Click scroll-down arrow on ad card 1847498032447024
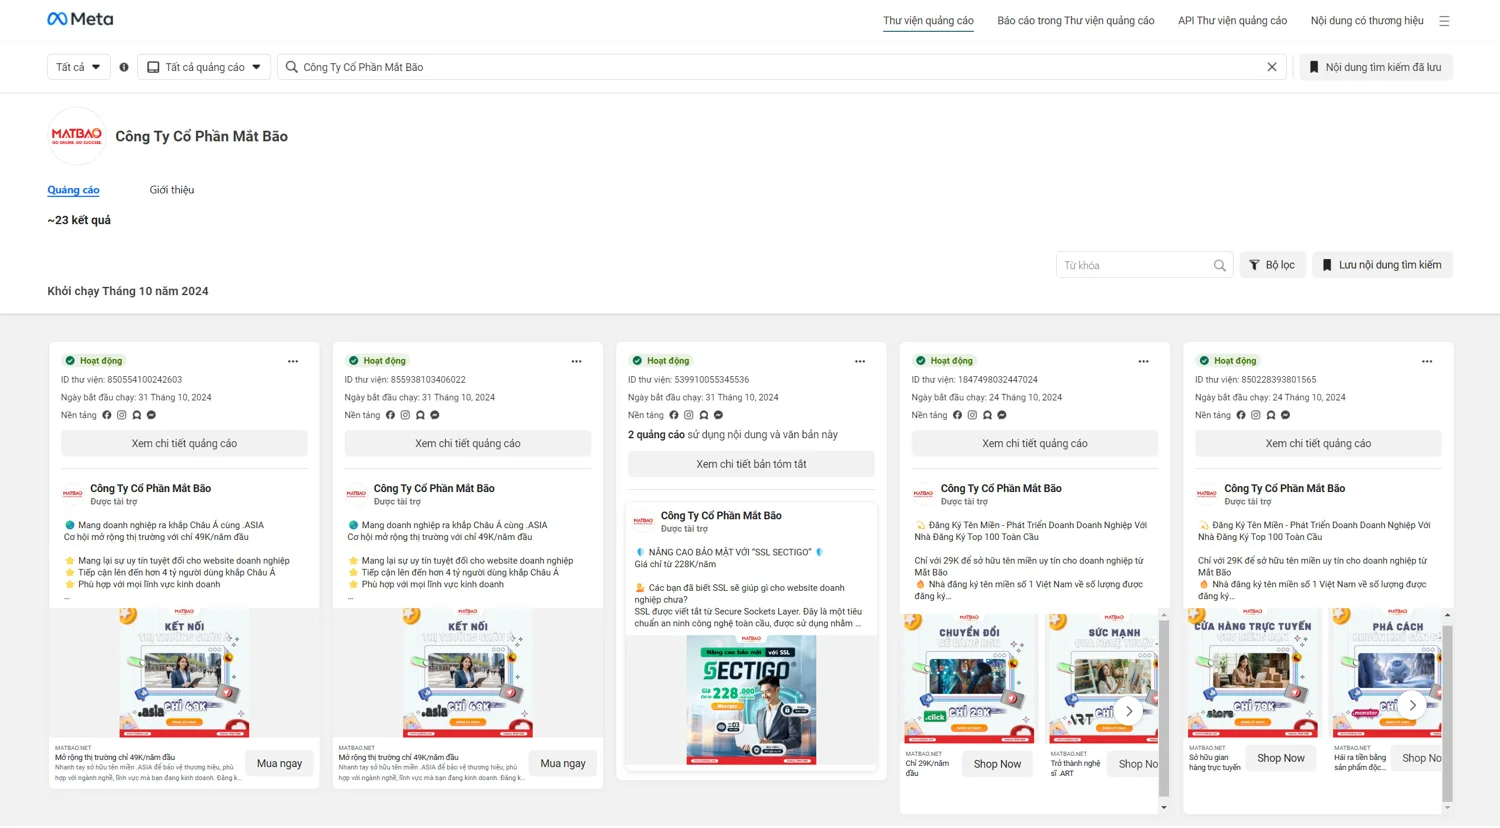Image resolution: width=1500 pixels, height=828 pixels. (1164, 807)
